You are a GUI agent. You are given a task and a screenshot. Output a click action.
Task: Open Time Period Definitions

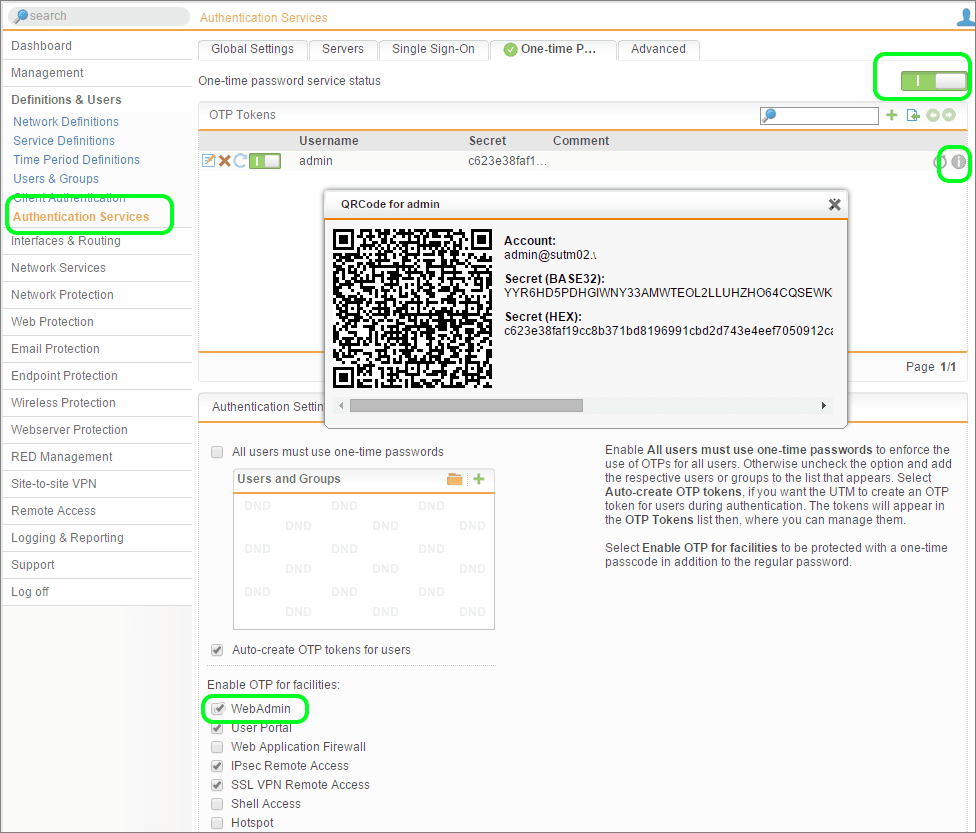[77, 160]
